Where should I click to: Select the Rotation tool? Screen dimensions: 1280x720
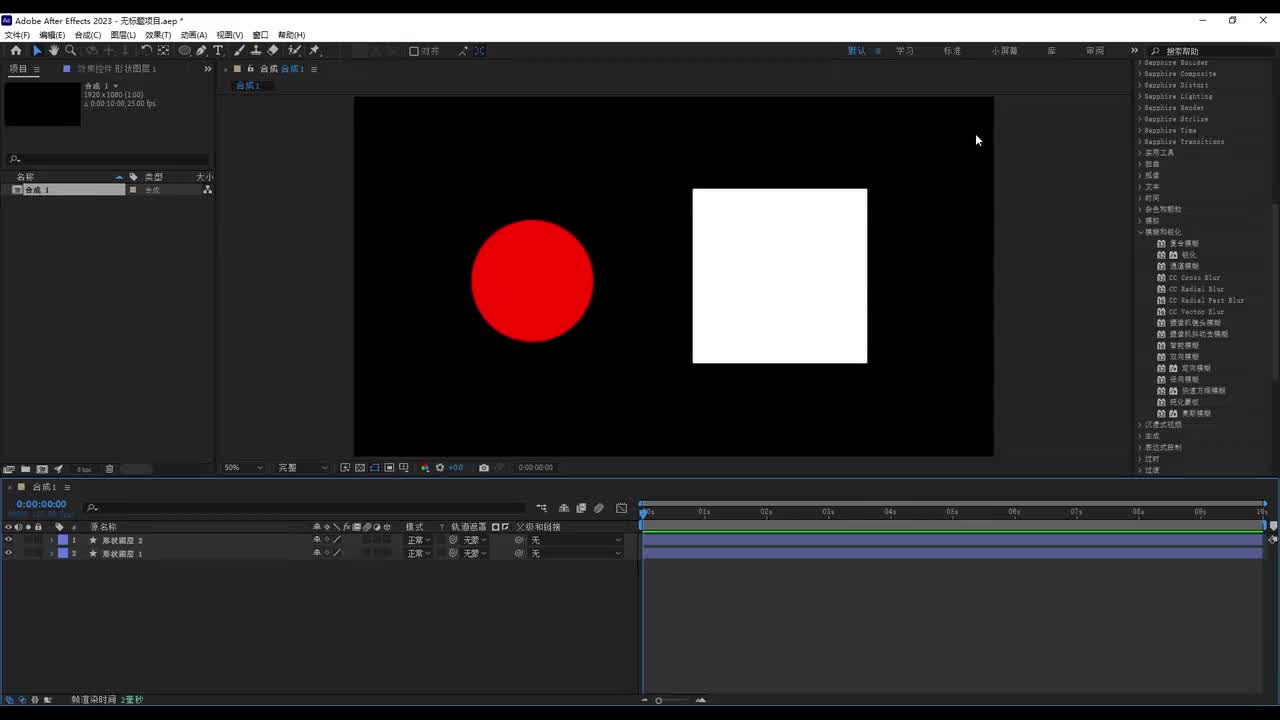(147, 50)
